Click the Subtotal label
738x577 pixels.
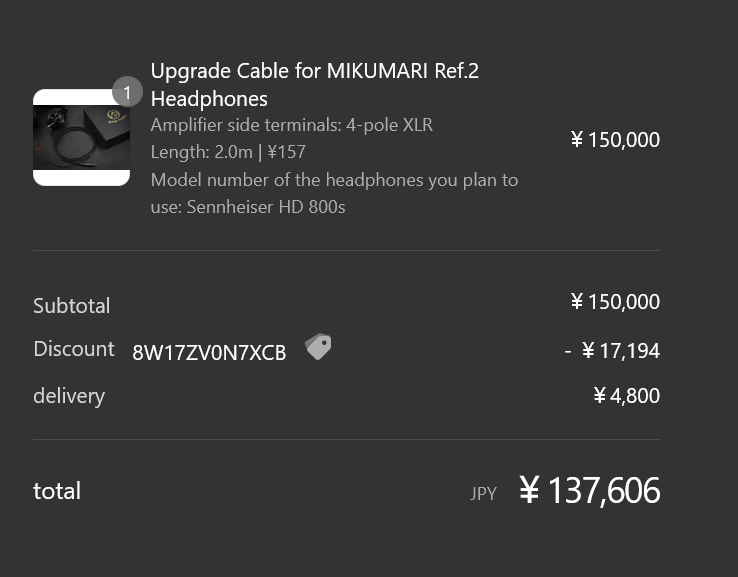[x=72, y=306]
